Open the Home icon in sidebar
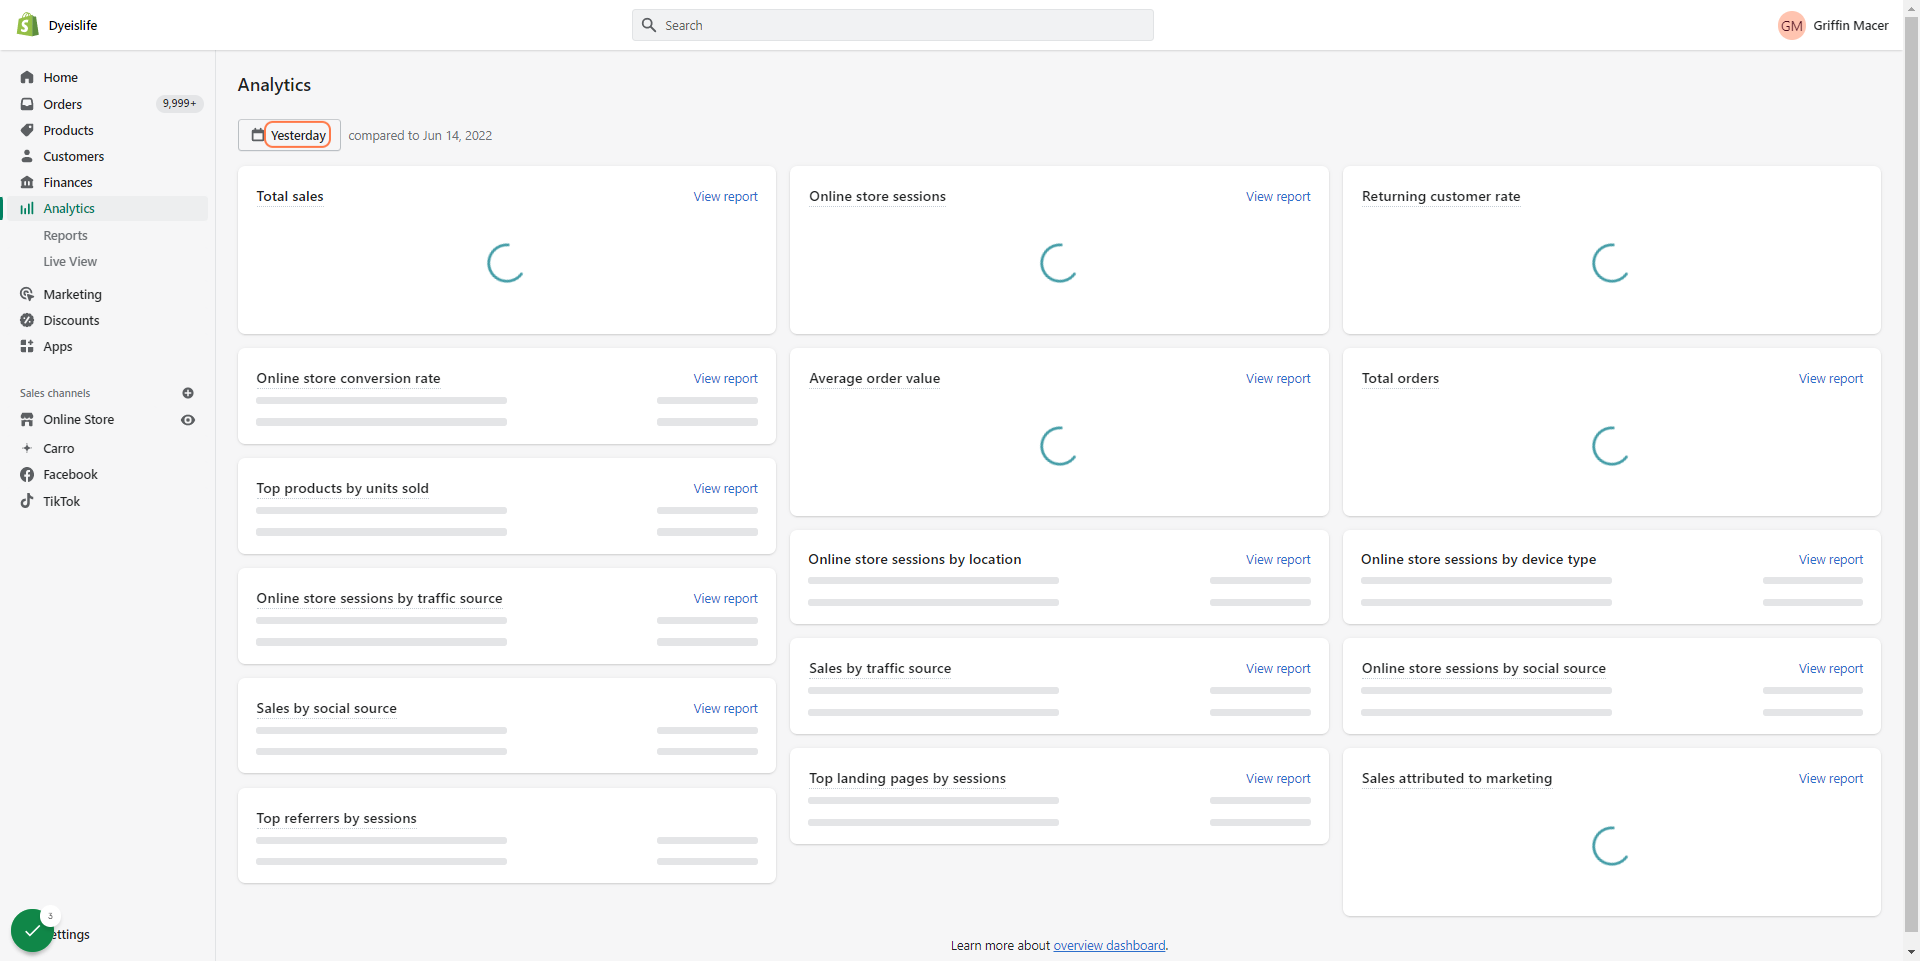This screenshot has width=1920, height=961. pyautogui.click(x=27, y=77)
